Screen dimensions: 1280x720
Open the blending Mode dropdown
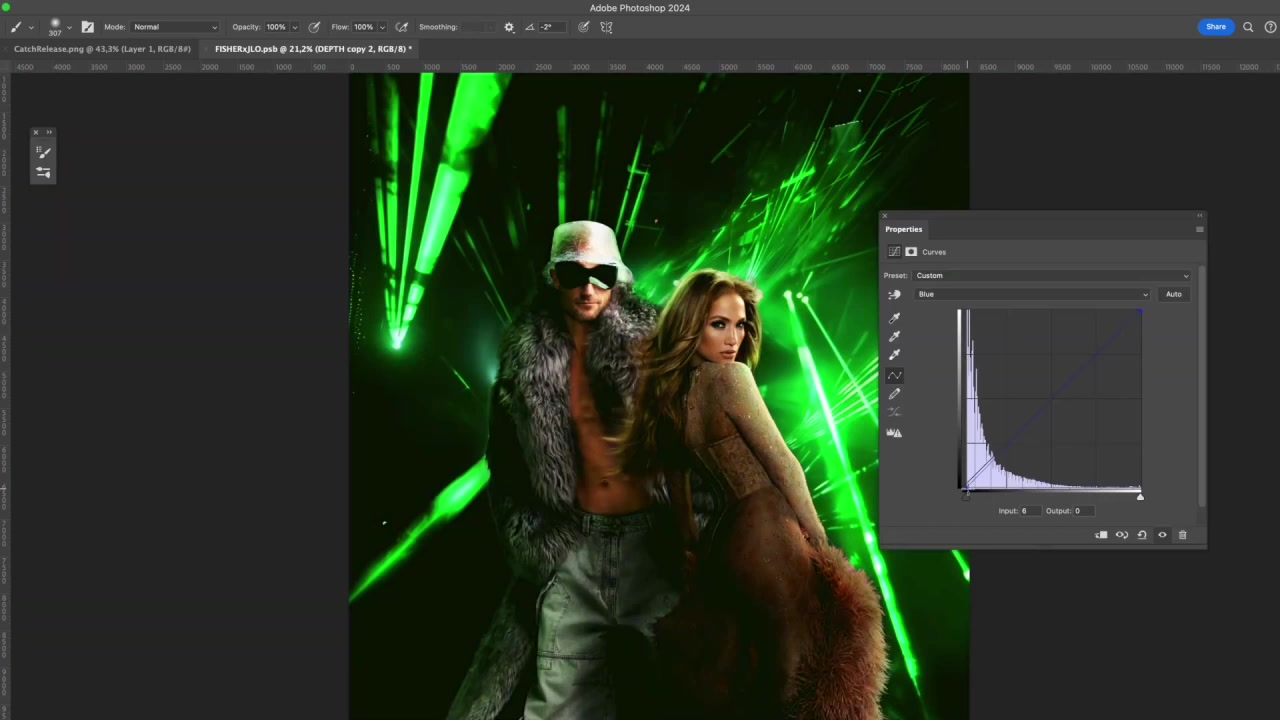tap(175, 27)
